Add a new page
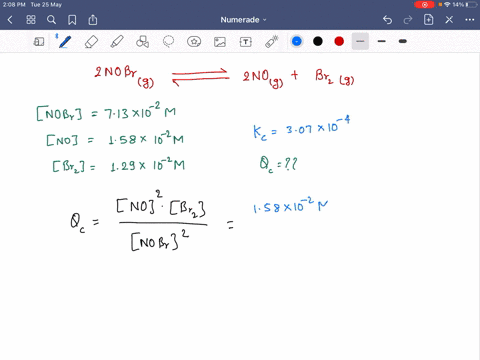 point(428,20)
